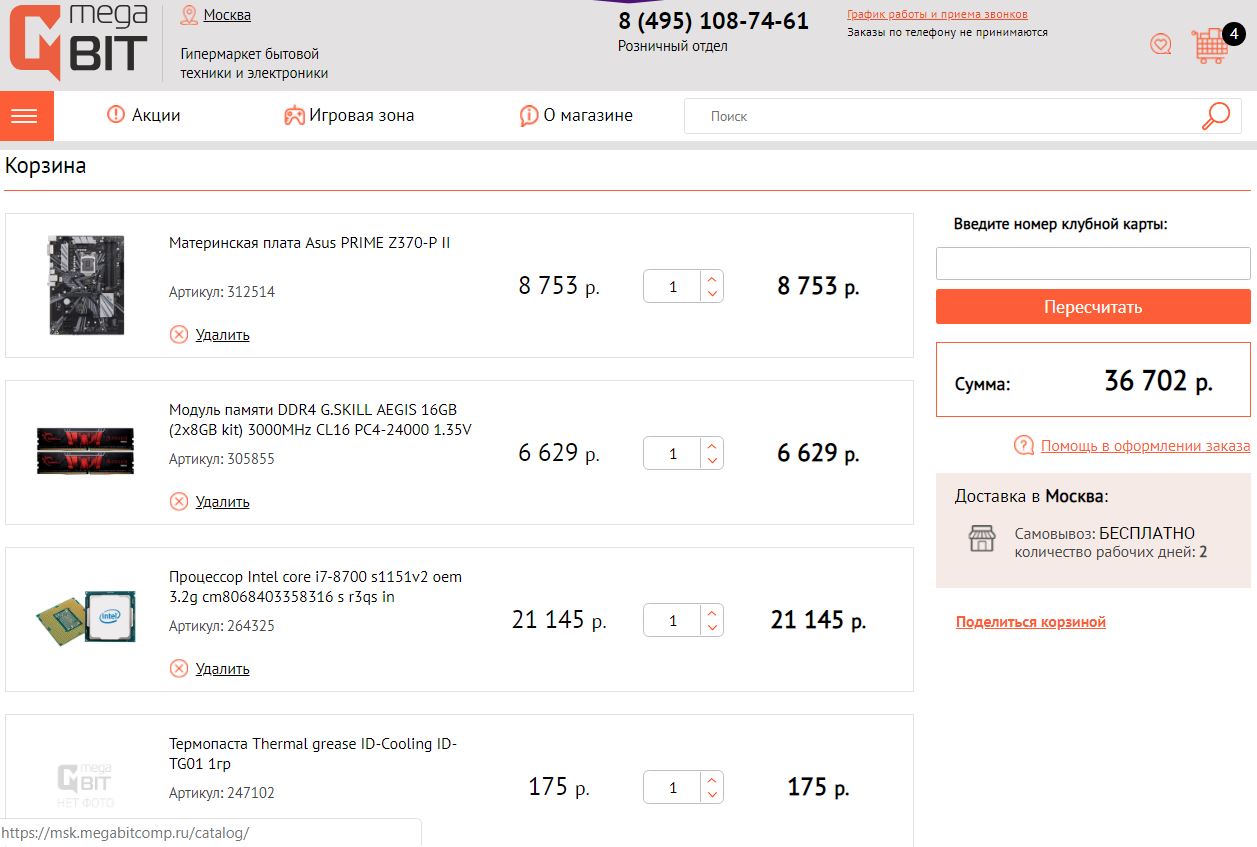
Task: Open the shopping cart icon
Action: 1210,46
